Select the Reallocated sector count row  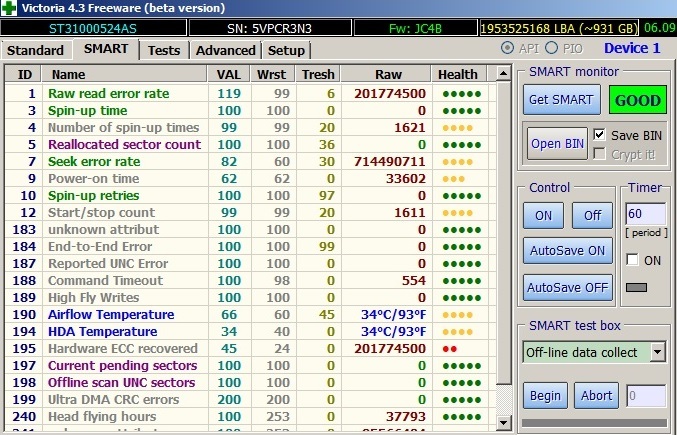point(250,144)
